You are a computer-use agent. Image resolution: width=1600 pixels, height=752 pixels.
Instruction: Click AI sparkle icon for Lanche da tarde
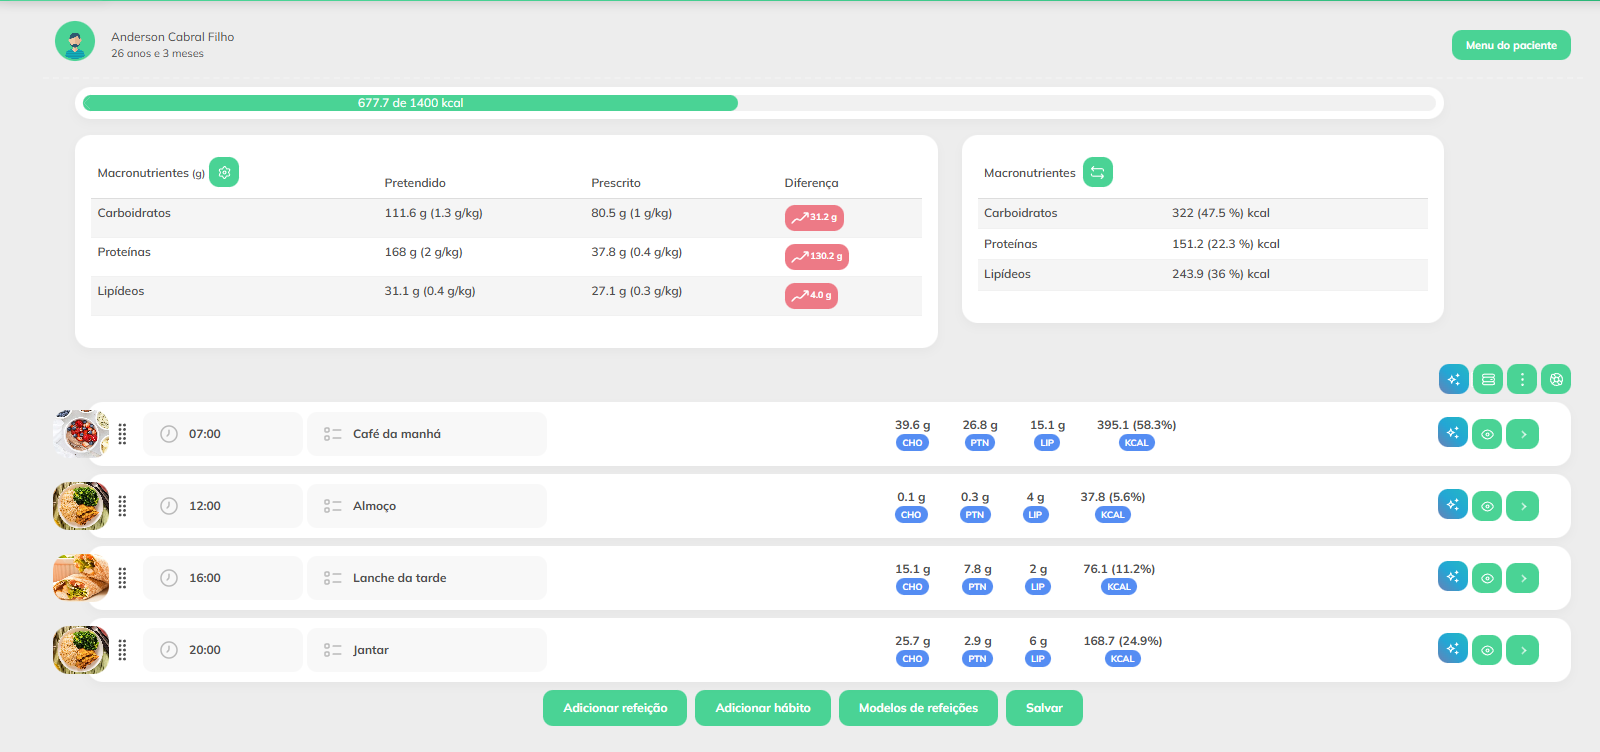[1453, 576]
